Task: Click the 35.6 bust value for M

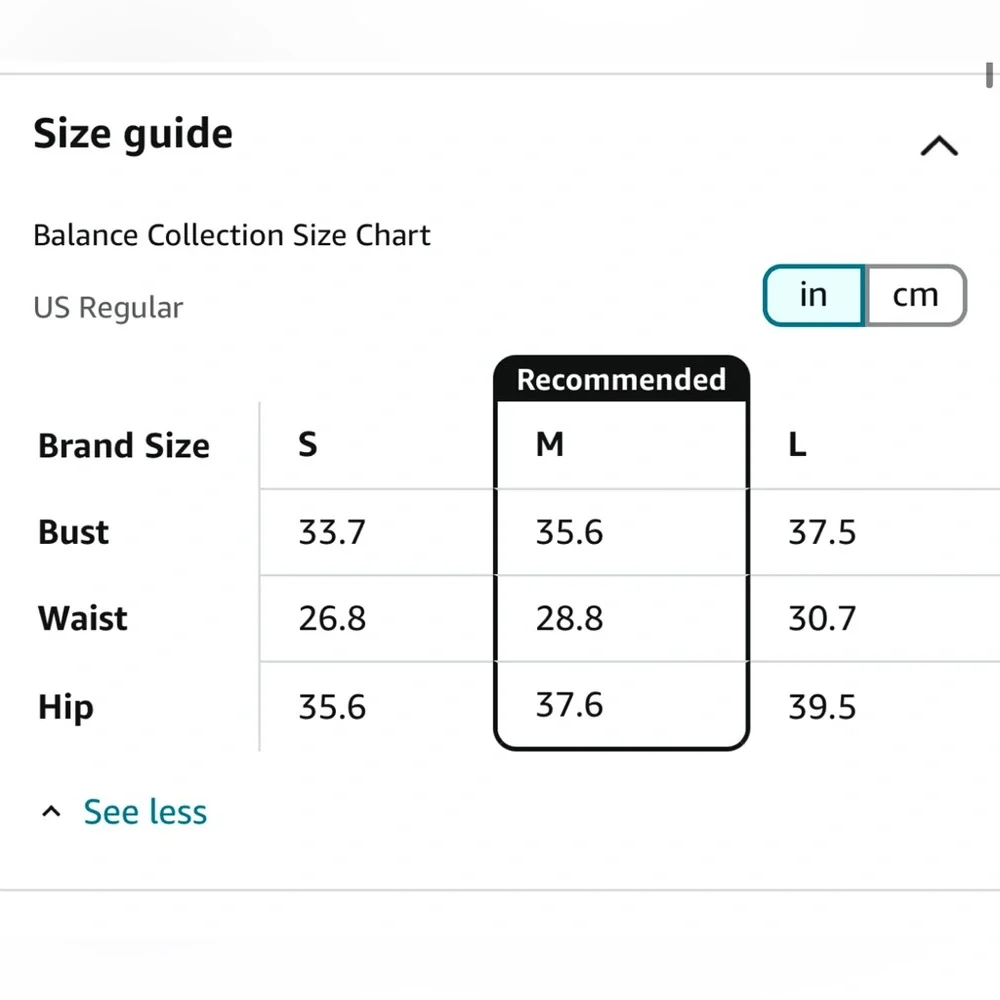Action: pyautogui.click(x=569, y=532)
